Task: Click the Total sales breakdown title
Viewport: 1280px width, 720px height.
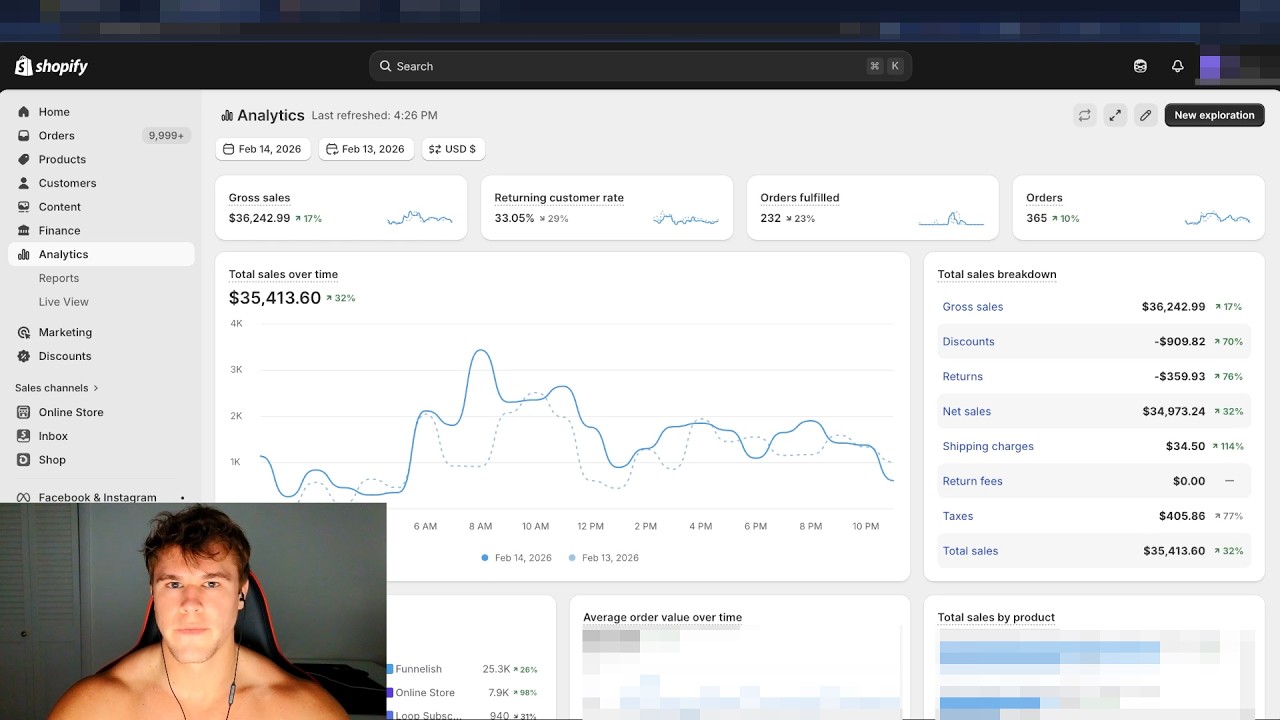Action: pos(997,274)
